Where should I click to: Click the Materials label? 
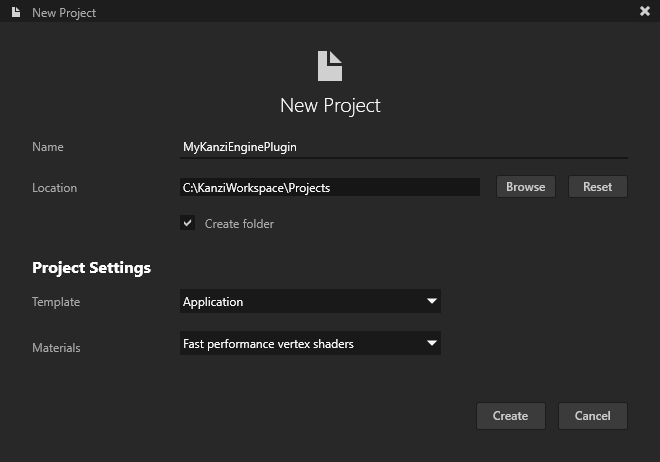point(56,348)
